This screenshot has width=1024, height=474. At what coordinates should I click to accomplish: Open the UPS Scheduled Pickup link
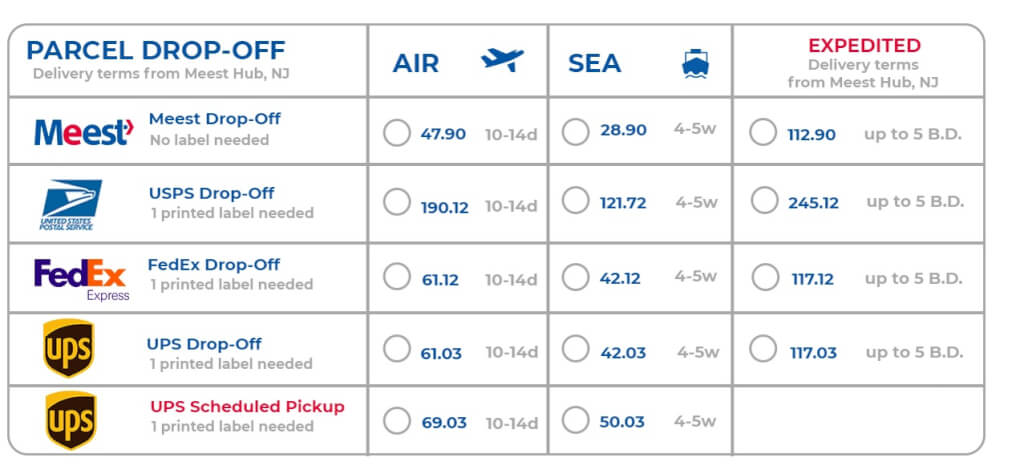pos(247,406)
